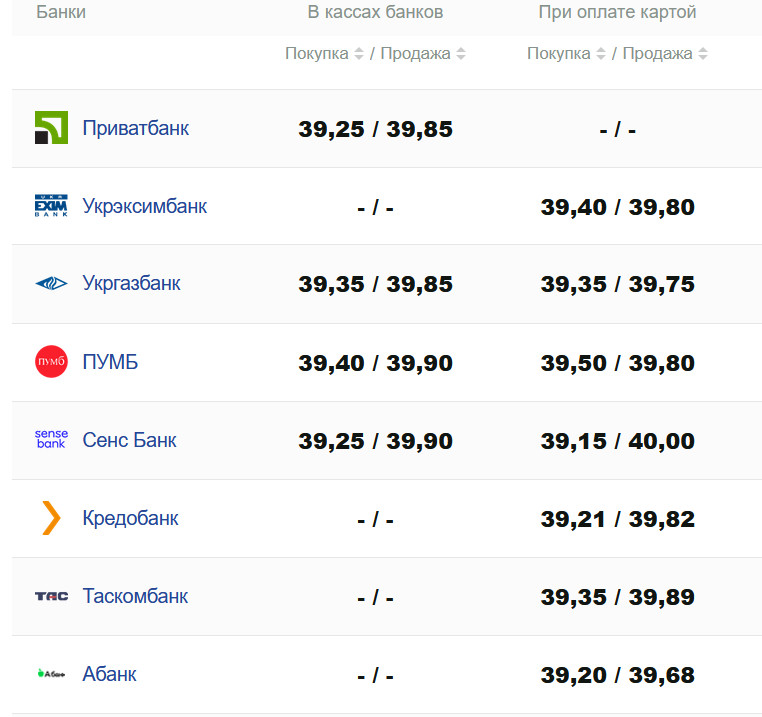This screenshot has width=762, height=717.
Task: Click the orange Кредобанк chevron logo
Action: 51,518
